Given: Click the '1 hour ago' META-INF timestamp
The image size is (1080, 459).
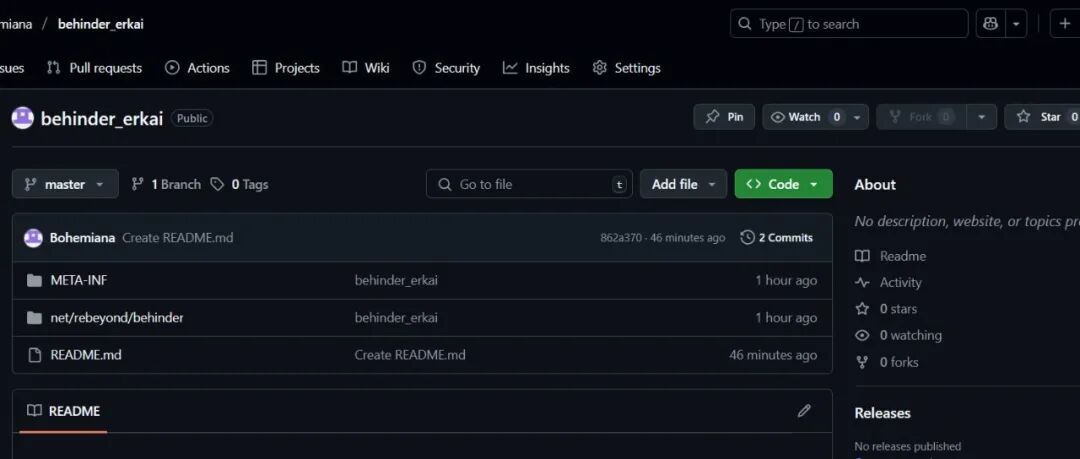Looking at the screenshot, I should tap(786, 280).
